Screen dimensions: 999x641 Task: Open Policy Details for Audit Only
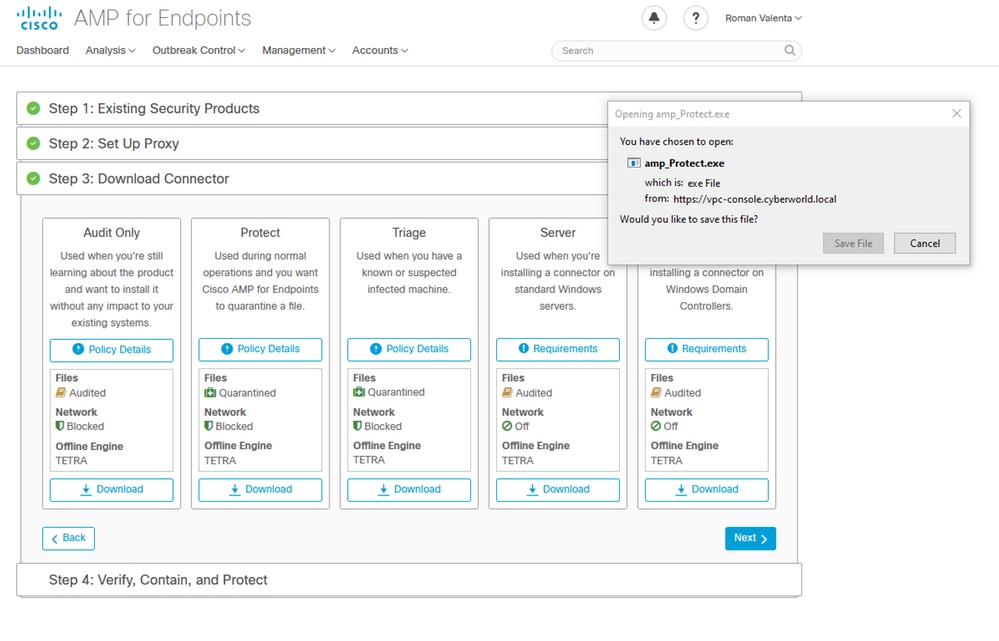[111, 350]
